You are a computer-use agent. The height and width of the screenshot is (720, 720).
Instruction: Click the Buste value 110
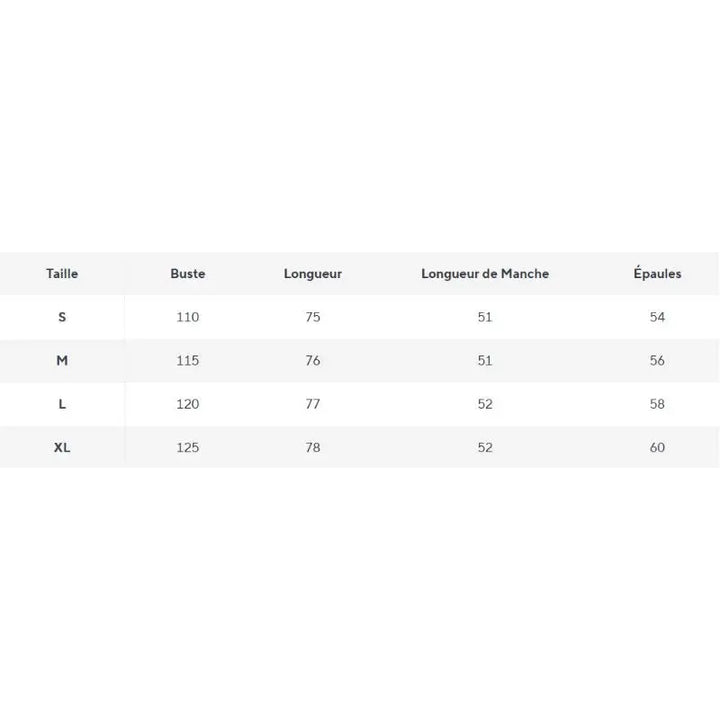coord(188,317)
